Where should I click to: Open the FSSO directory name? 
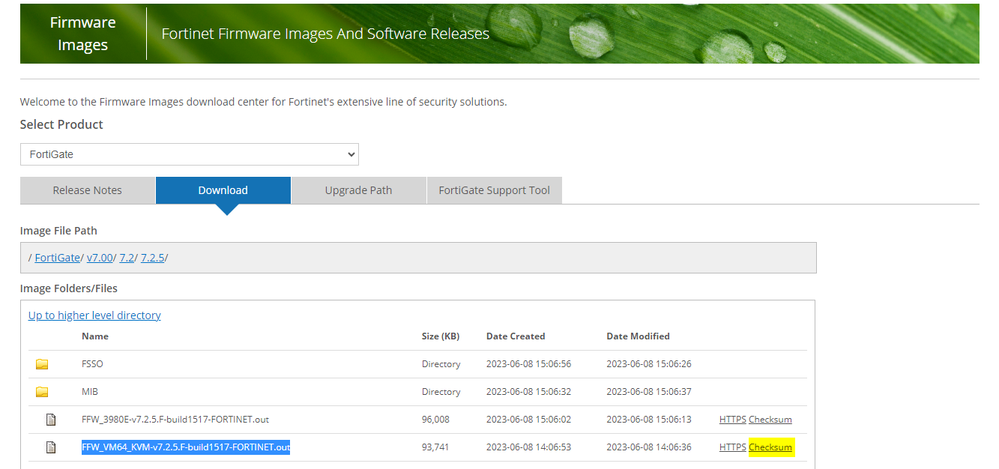point(92,364)
